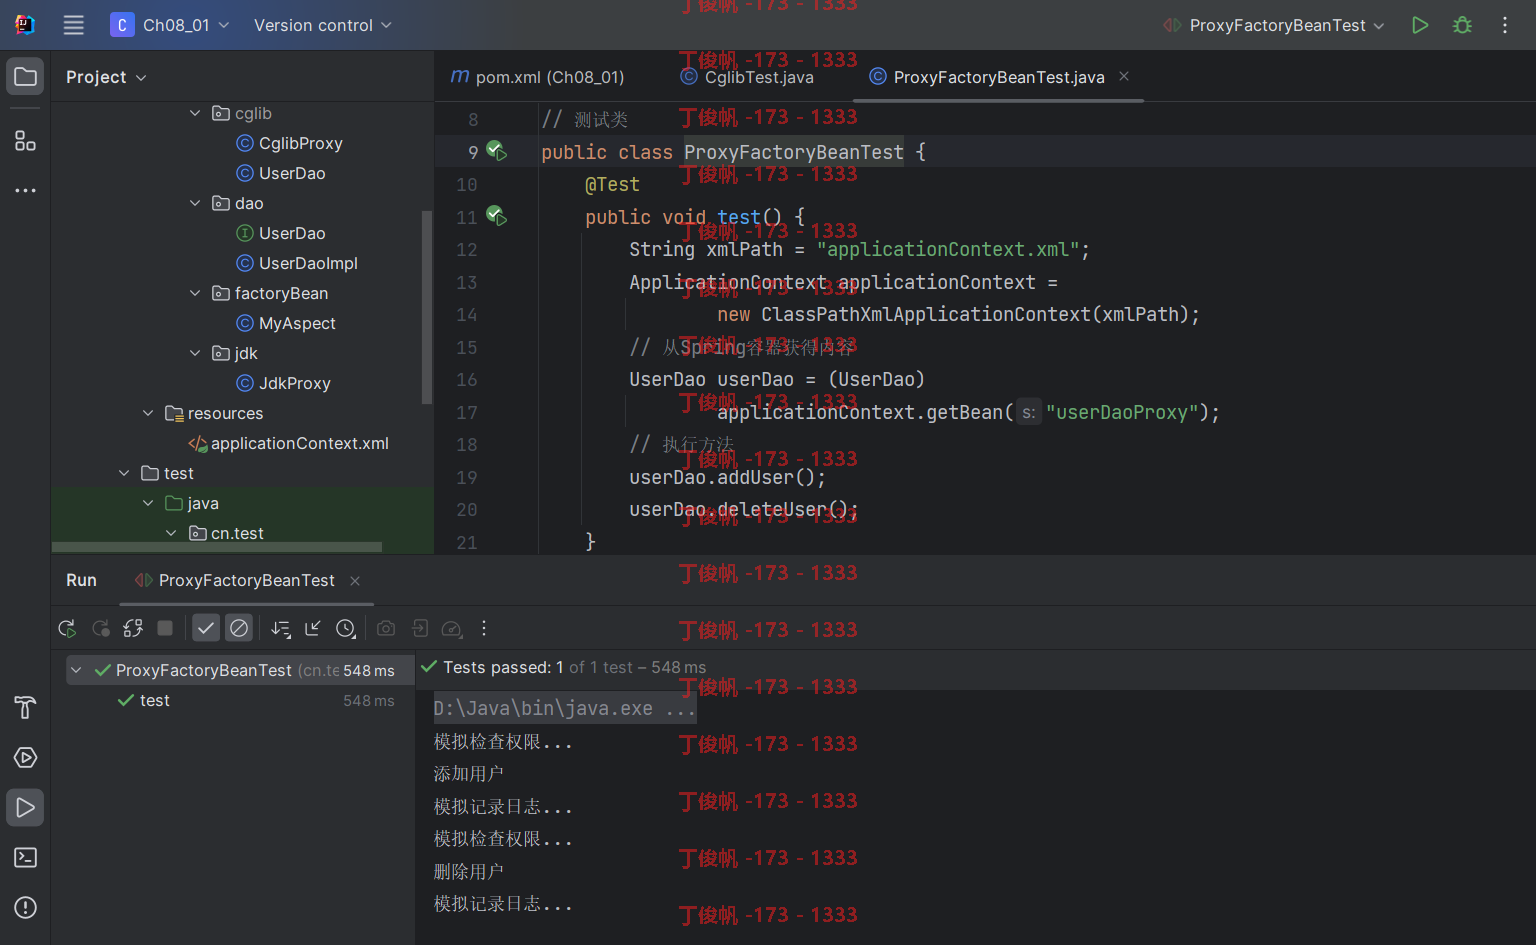Open the Project tool window icon
The width and height of the screenshot is (1536, 945).
tap(25, 77)
